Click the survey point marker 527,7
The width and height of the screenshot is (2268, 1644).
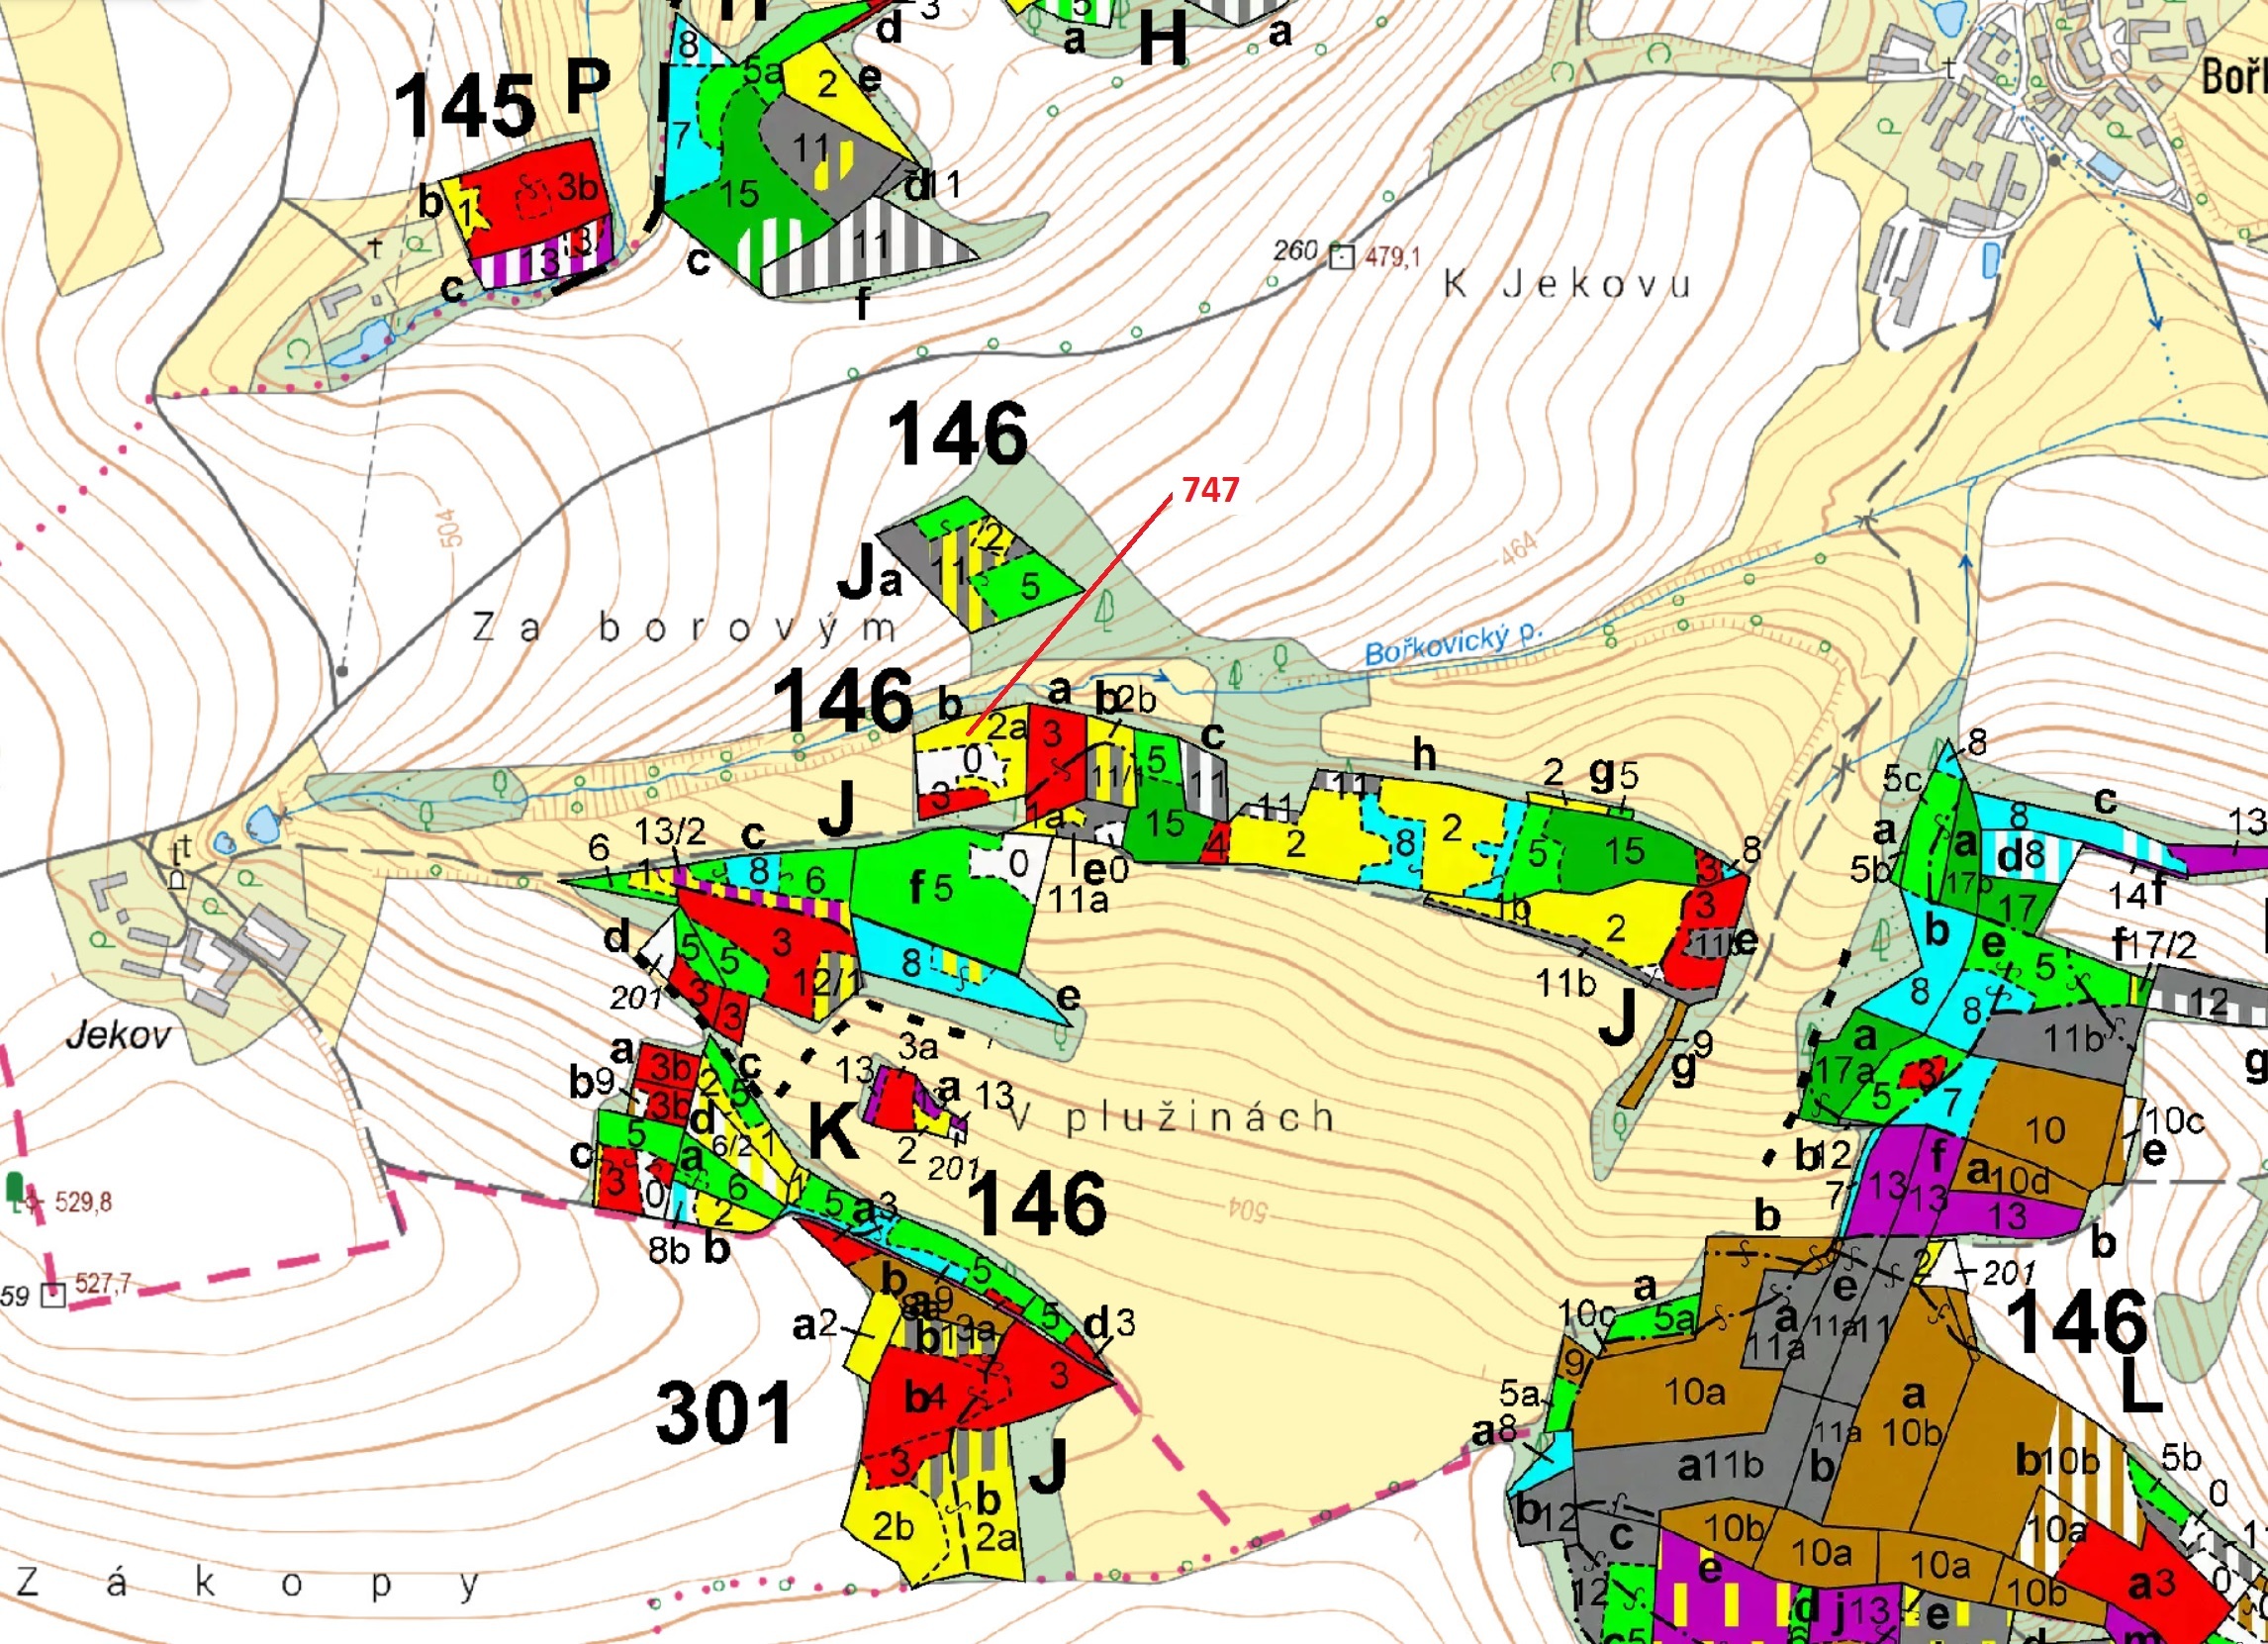pos(53,1296)
